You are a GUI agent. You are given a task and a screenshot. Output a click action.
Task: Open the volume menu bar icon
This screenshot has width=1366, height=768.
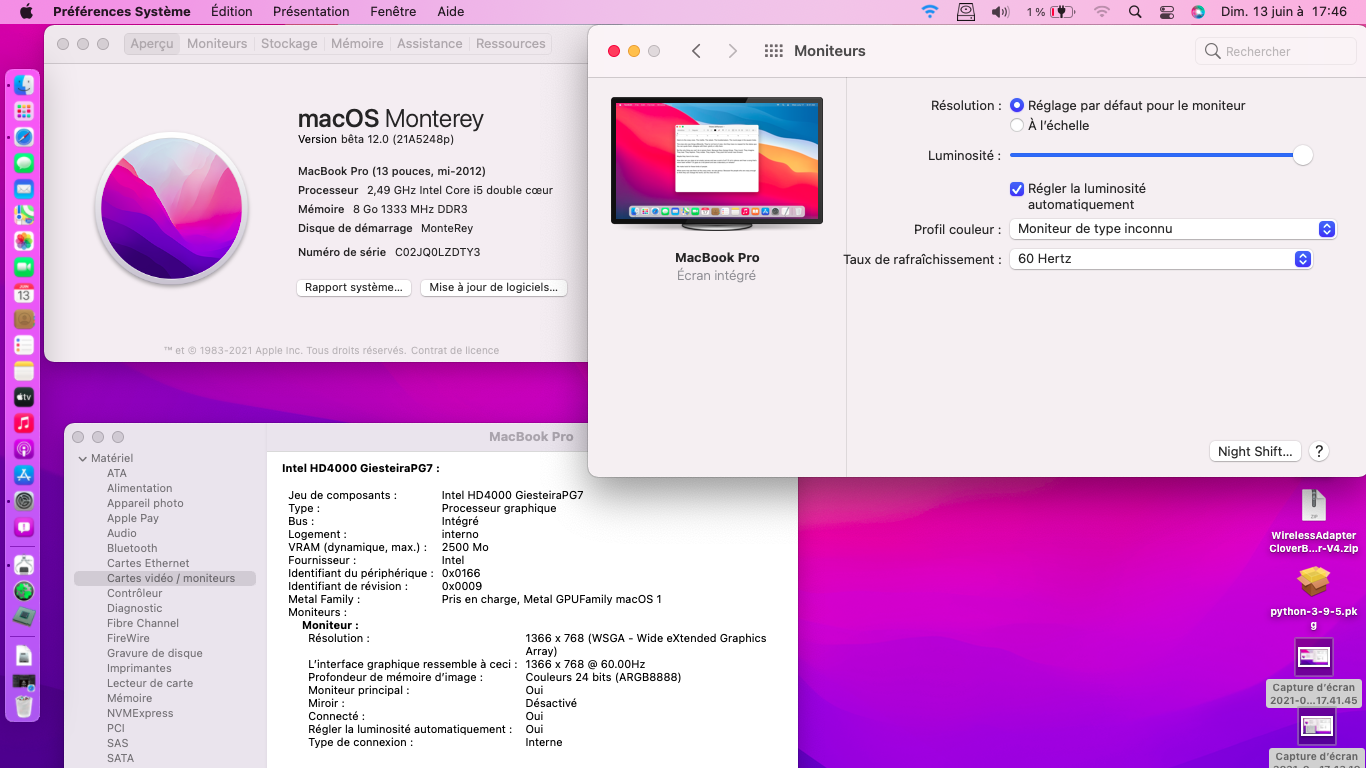(x=1000, y=12)
